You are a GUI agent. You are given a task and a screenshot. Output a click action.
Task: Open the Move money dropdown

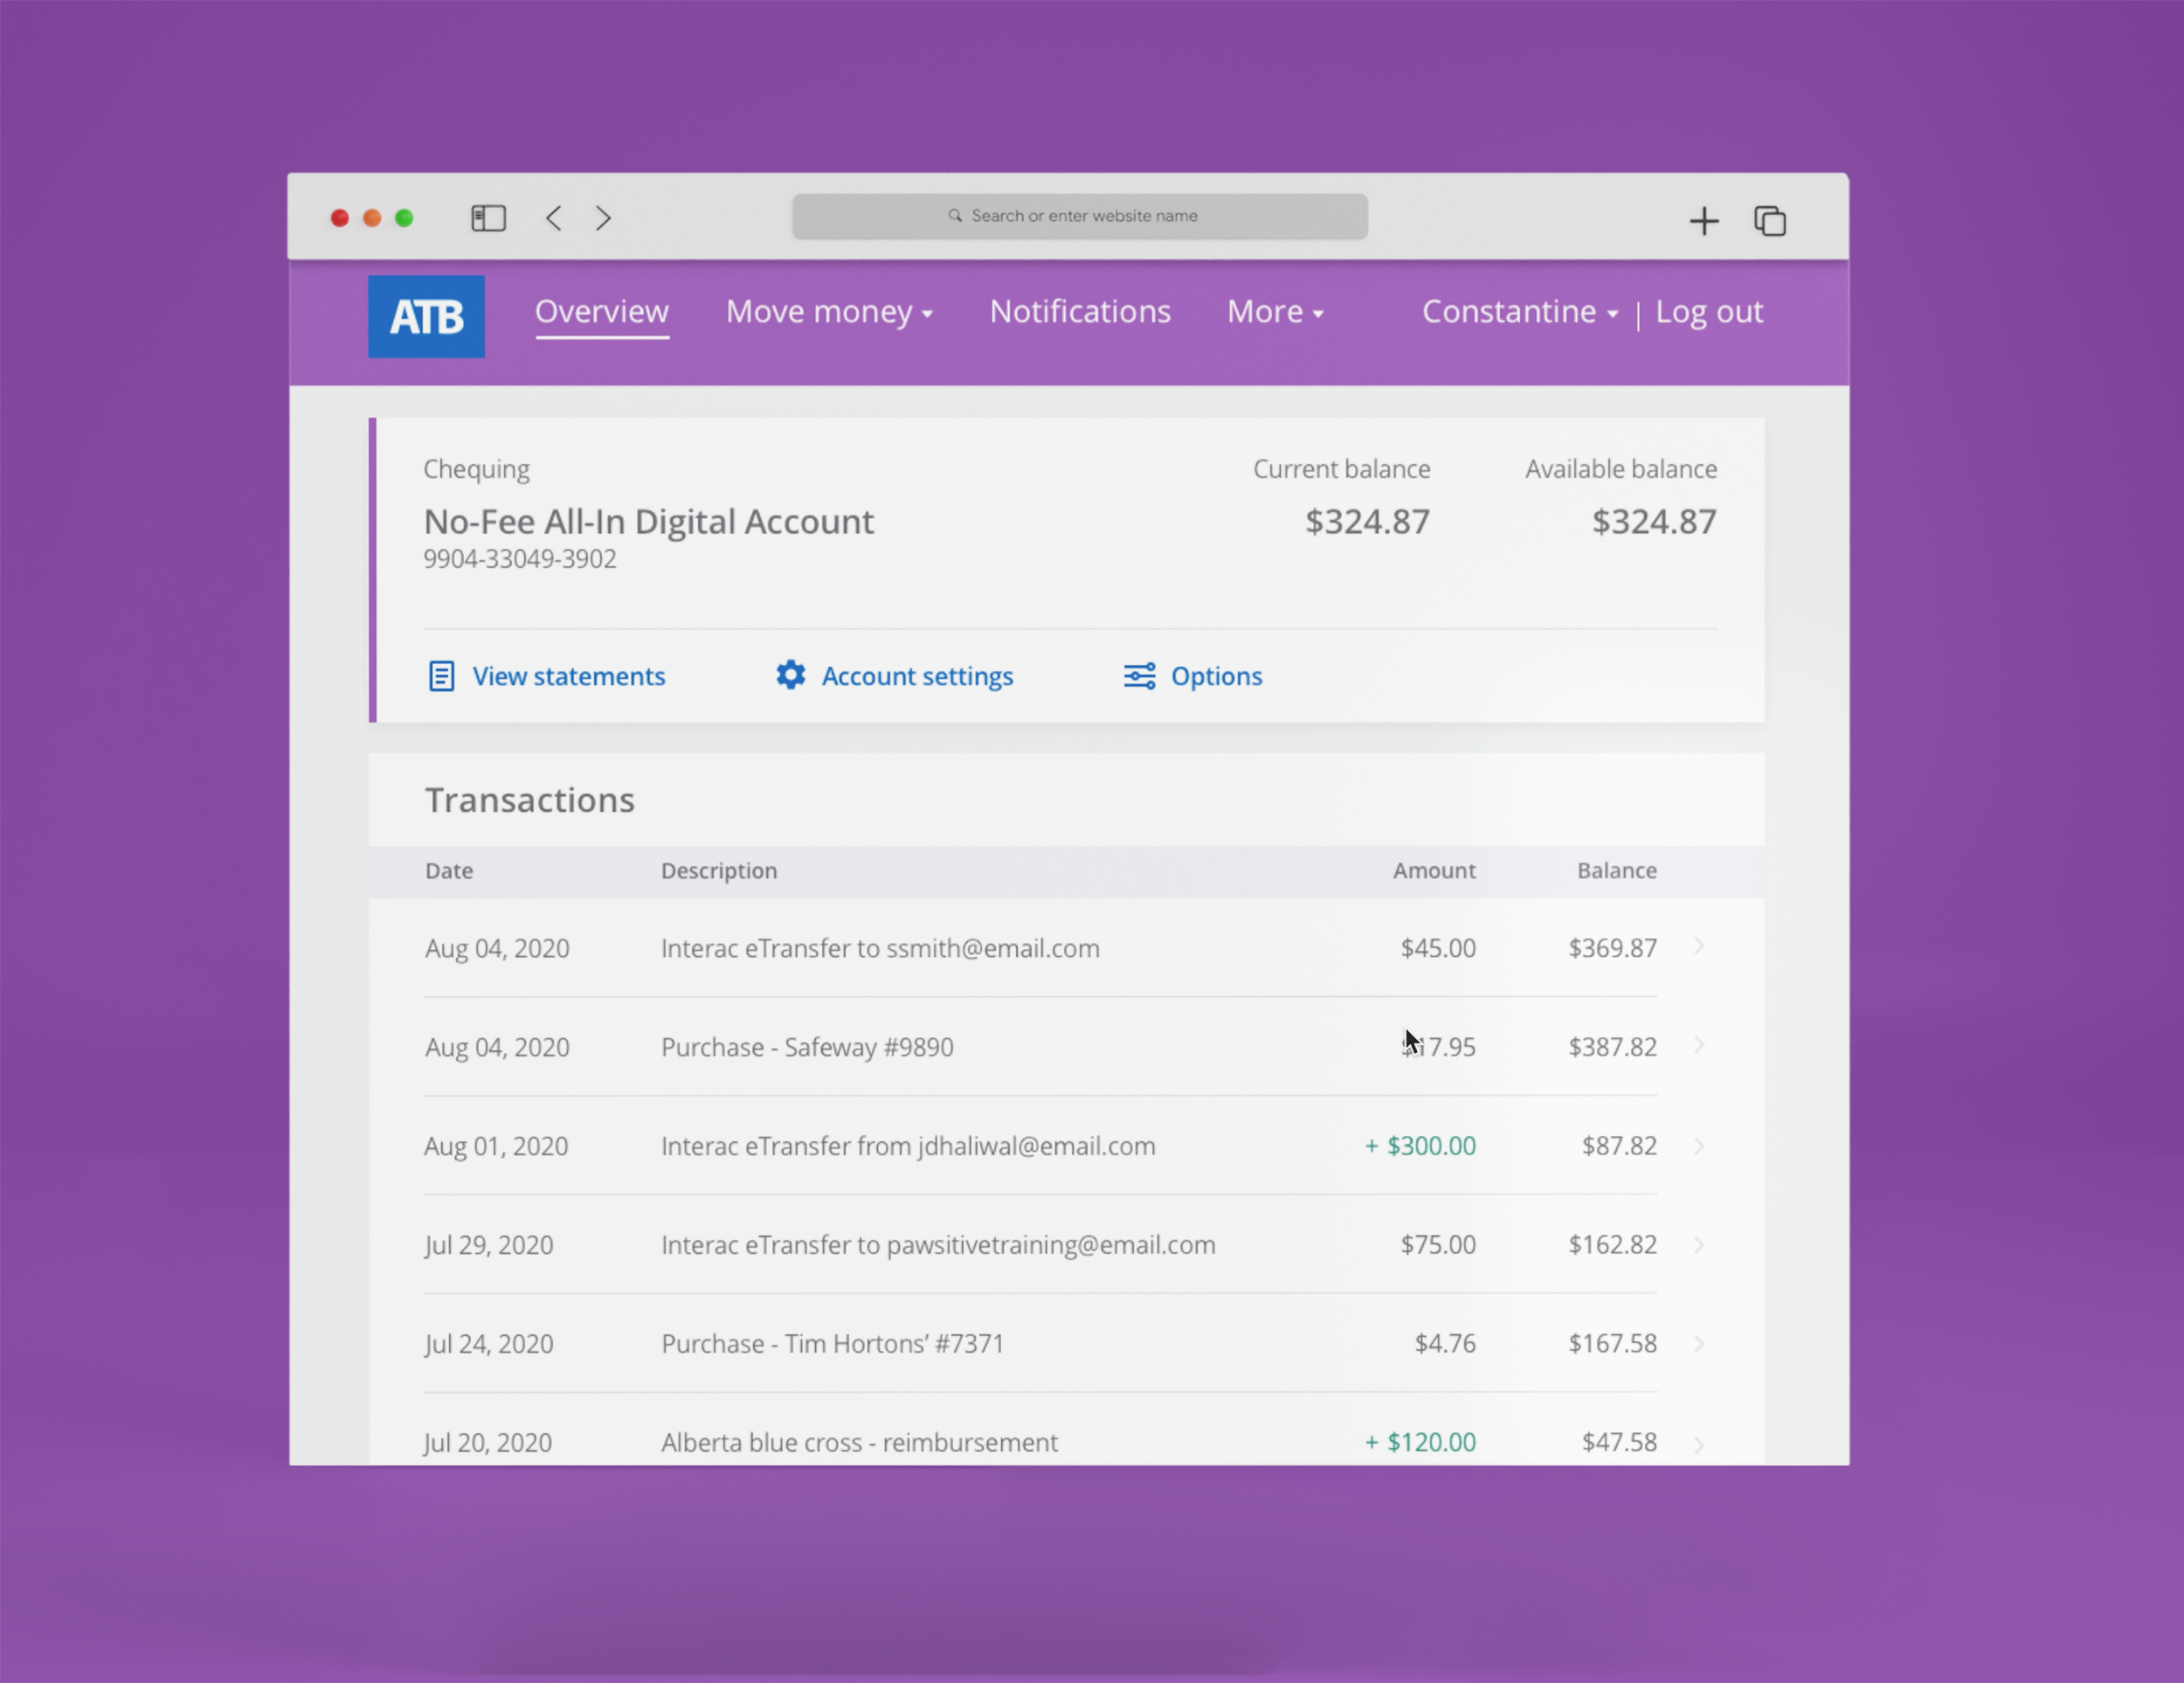point(829,312)
